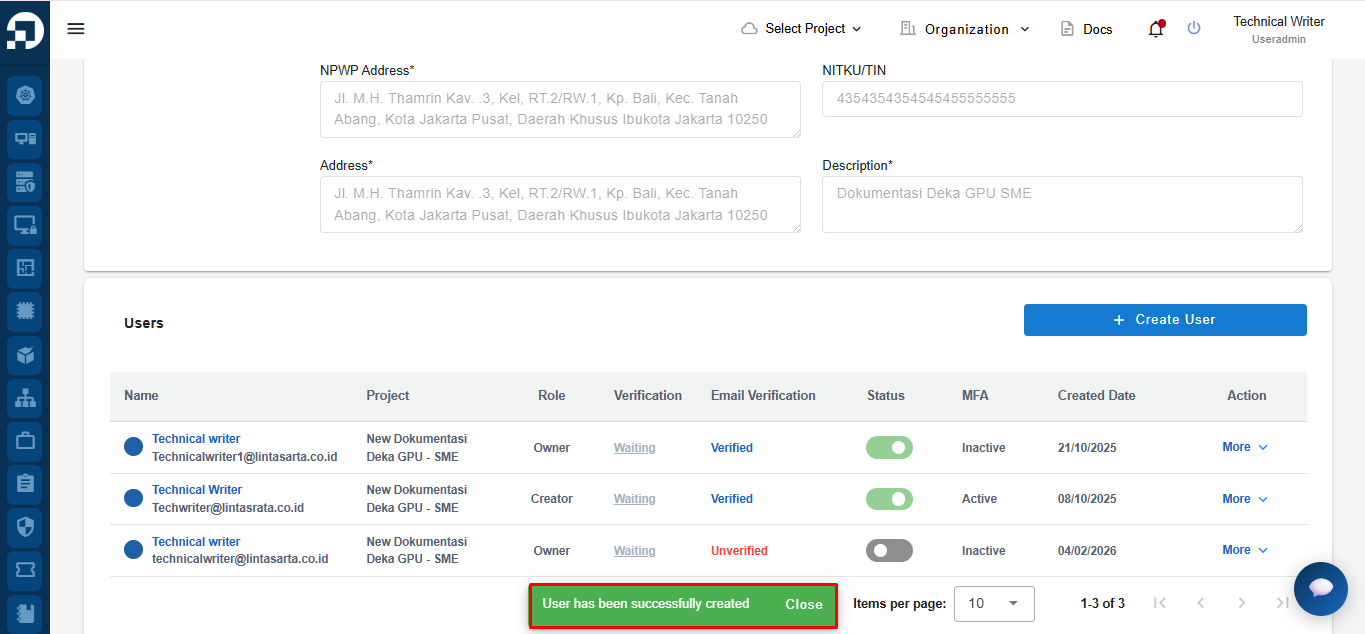Disable status toggle for Technicalwriter1@lintasarta.co.id
1365x634 pixels.
click(x=889, y=448)
